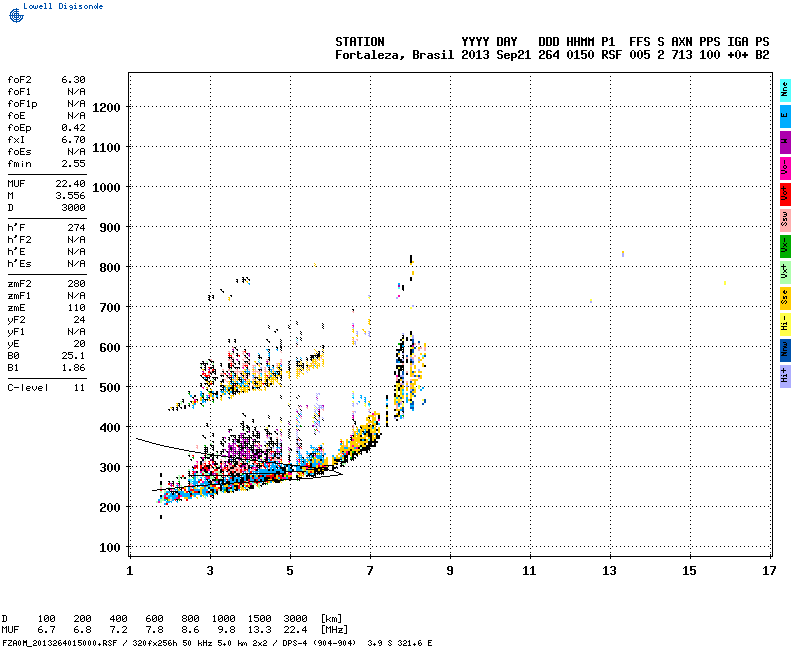Click the yE value 20
The image size is (800, 650).
point(80,344)
